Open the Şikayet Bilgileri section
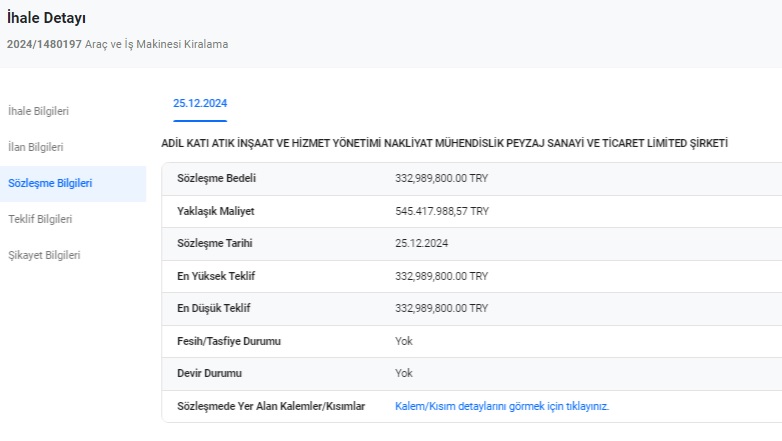The image size is (782, 441). point(44,255)
